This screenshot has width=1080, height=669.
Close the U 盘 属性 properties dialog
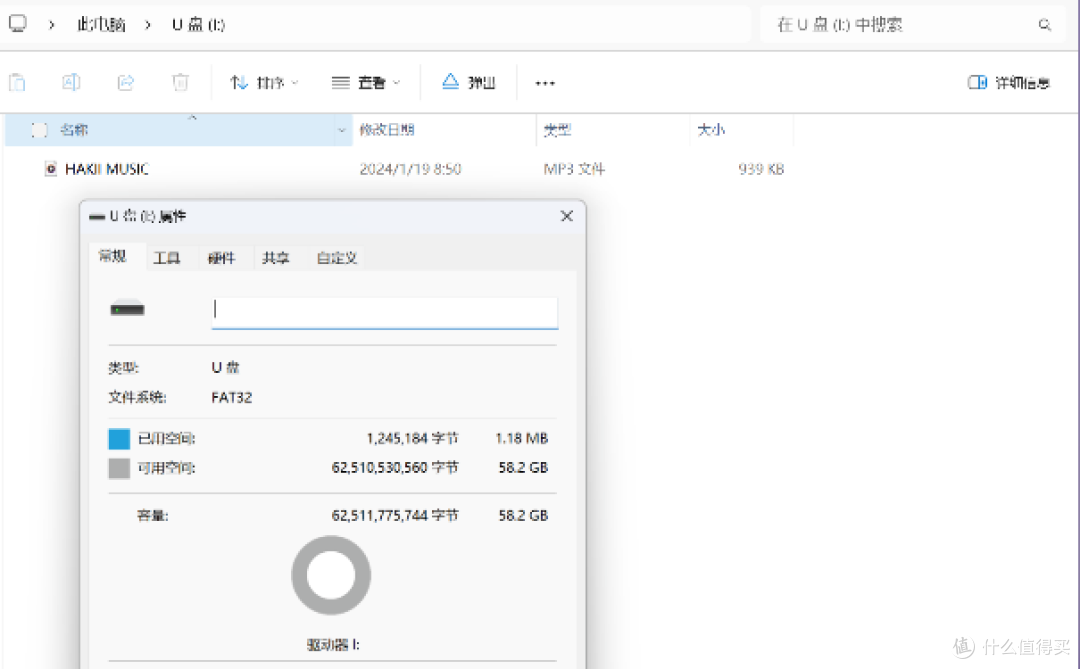[567, 216]
